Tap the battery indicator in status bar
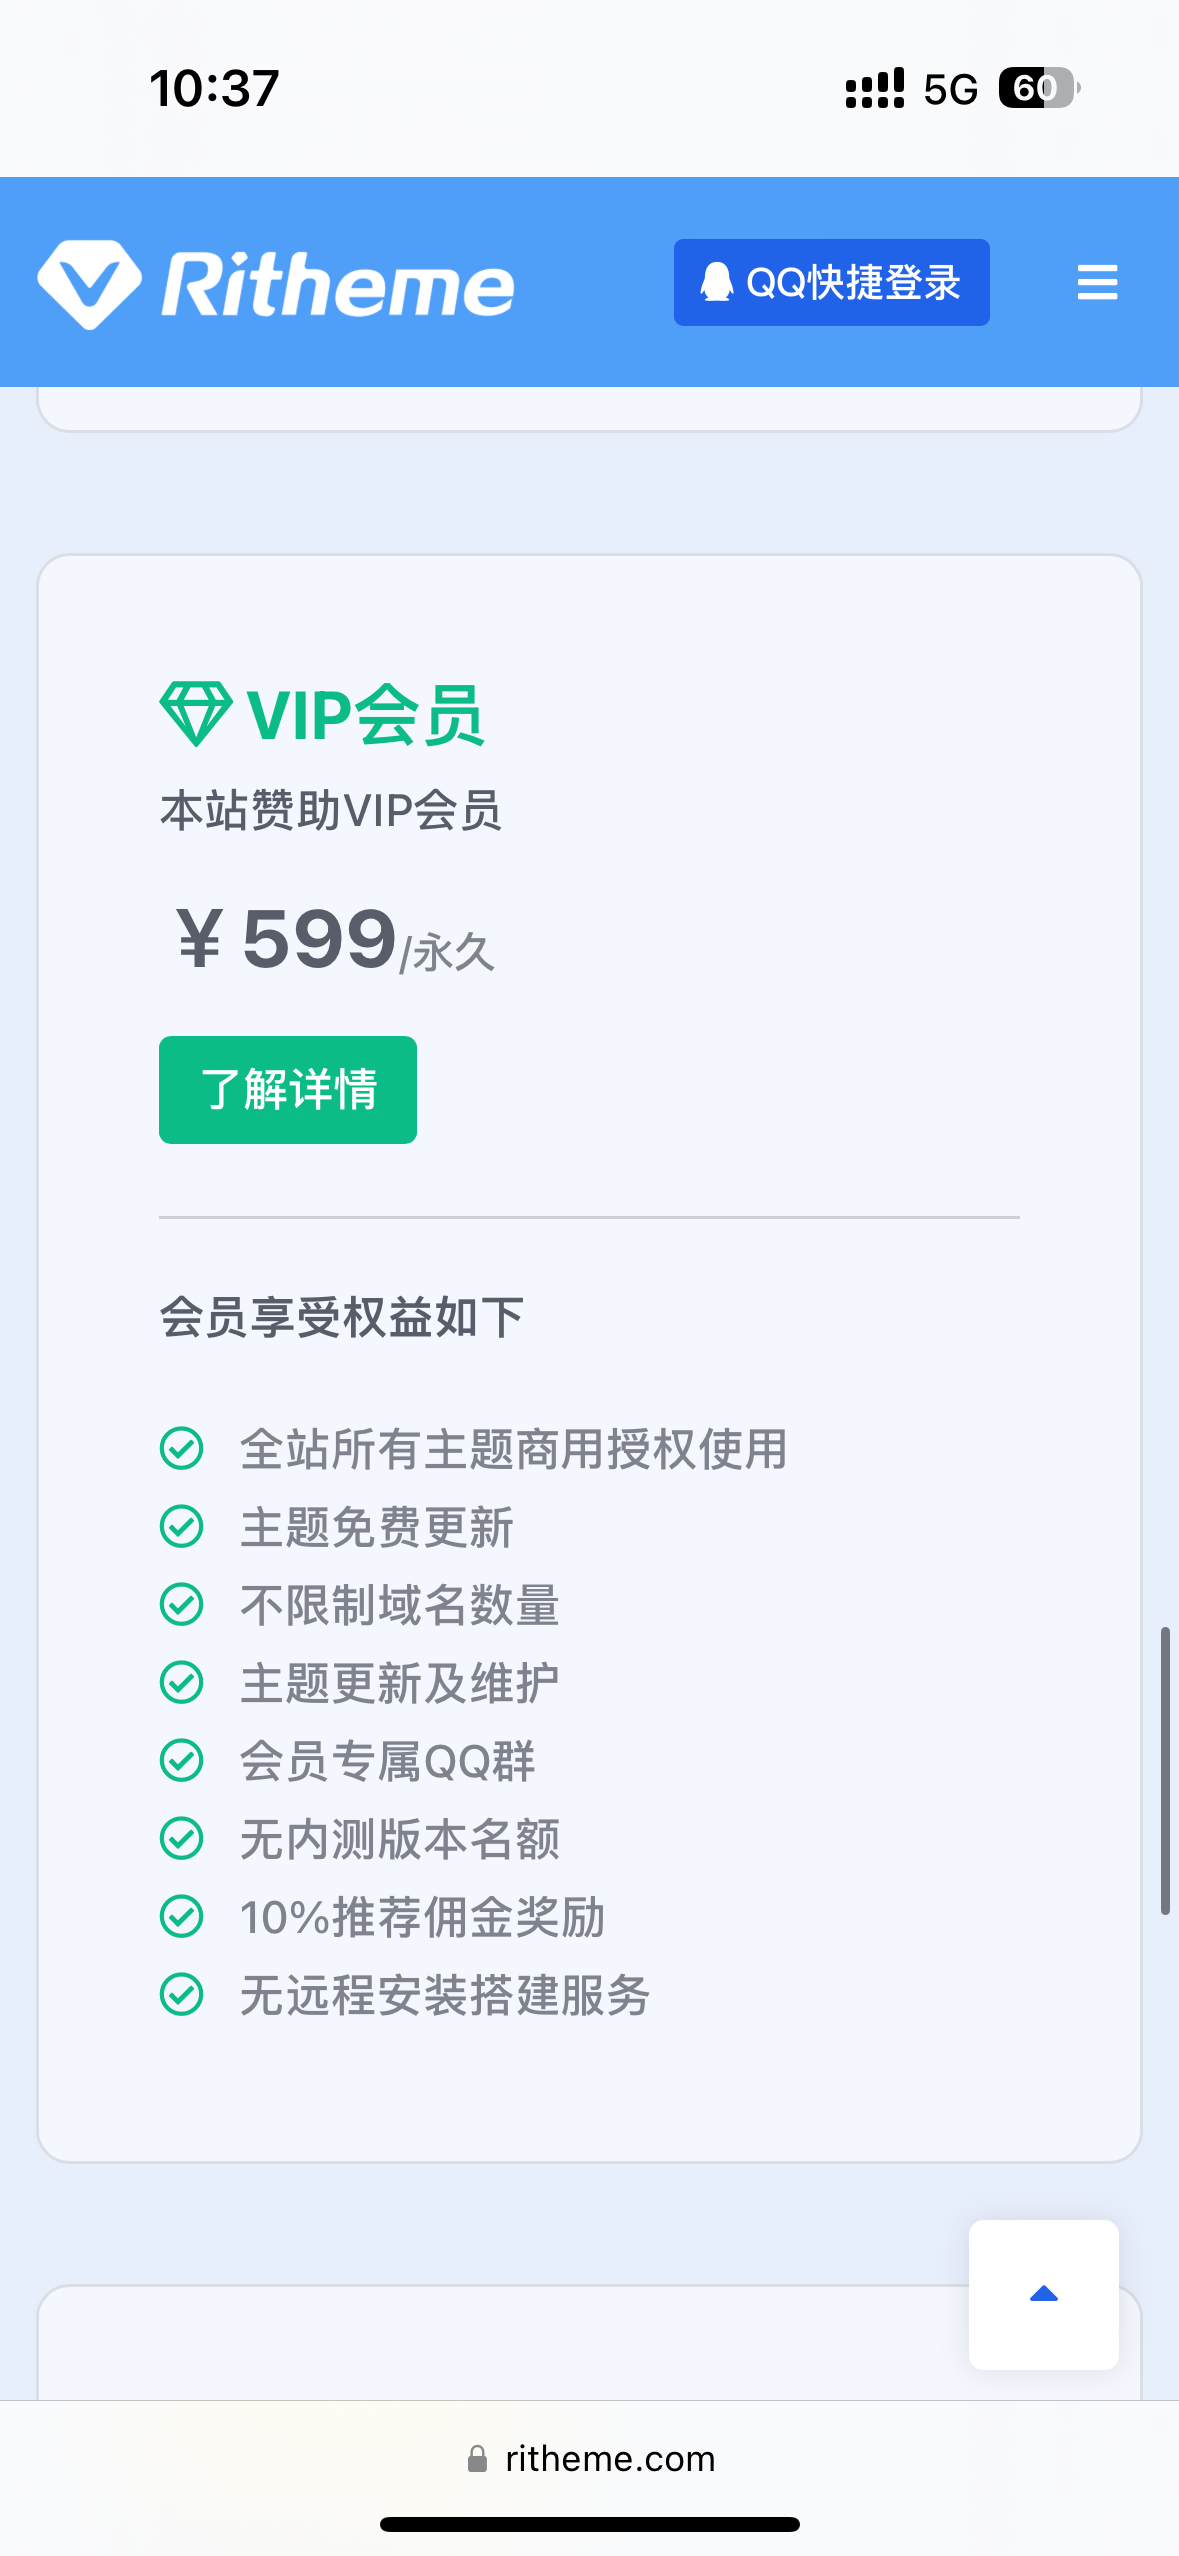 click(1038, 88)
